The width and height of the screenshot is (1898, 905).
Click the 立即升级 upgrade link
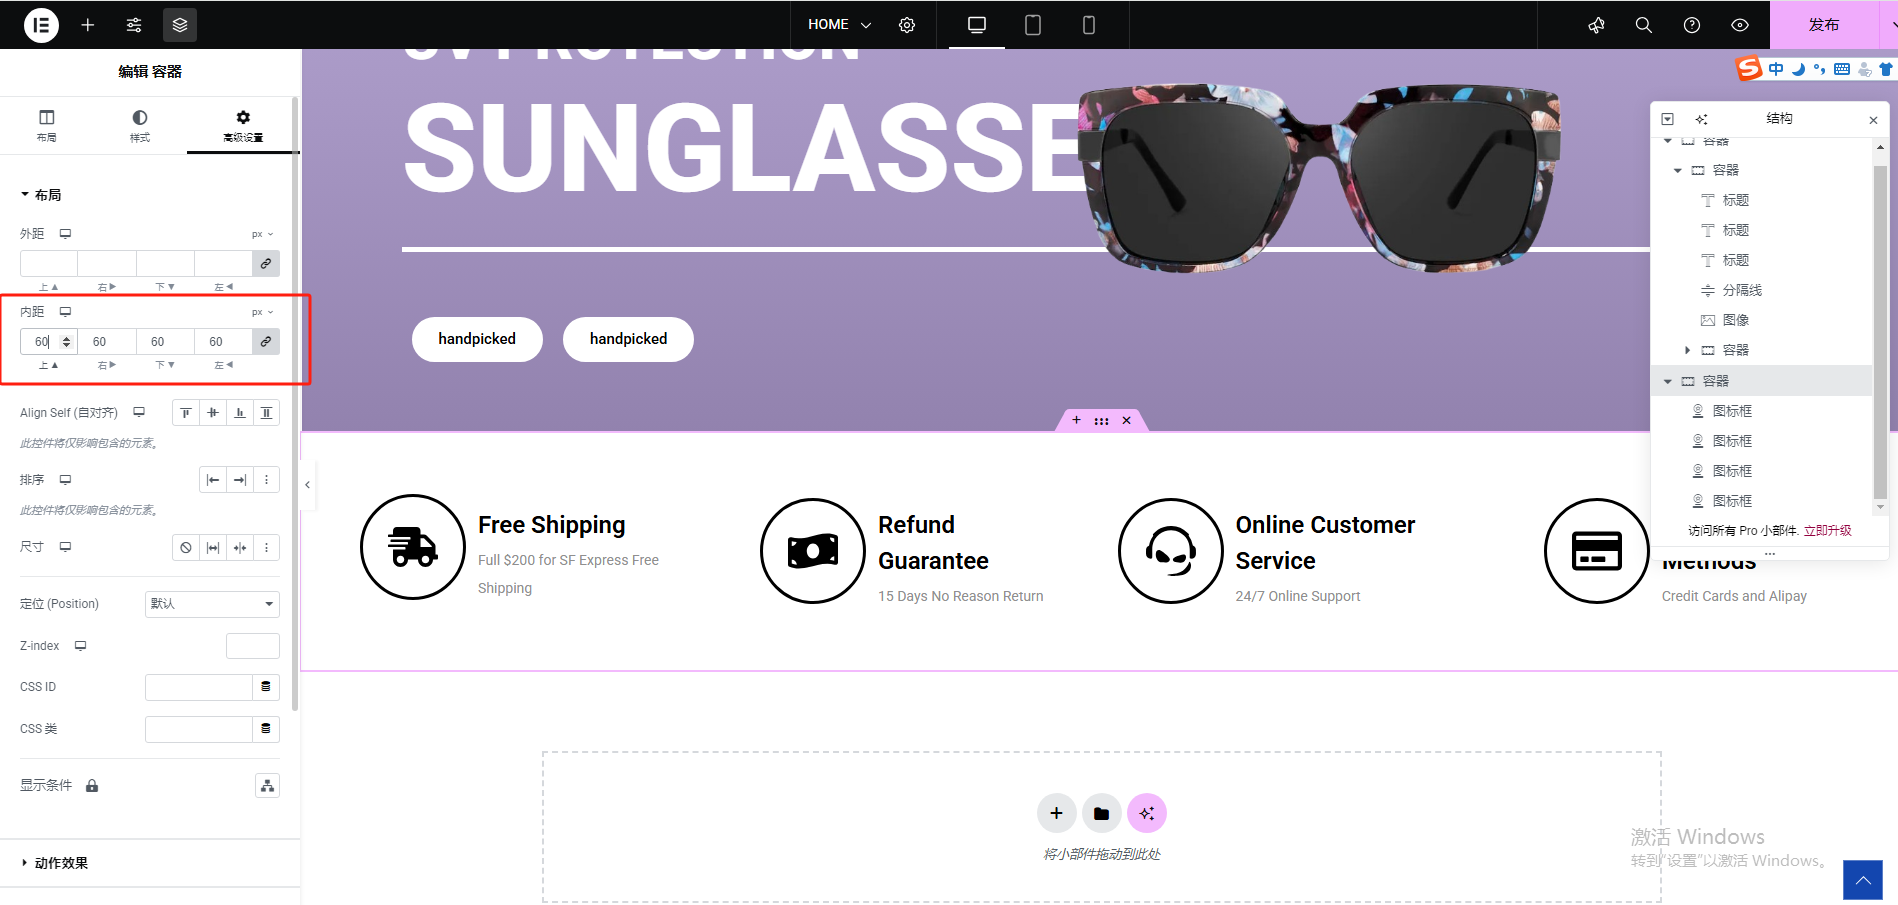(x=1828, y=531)
